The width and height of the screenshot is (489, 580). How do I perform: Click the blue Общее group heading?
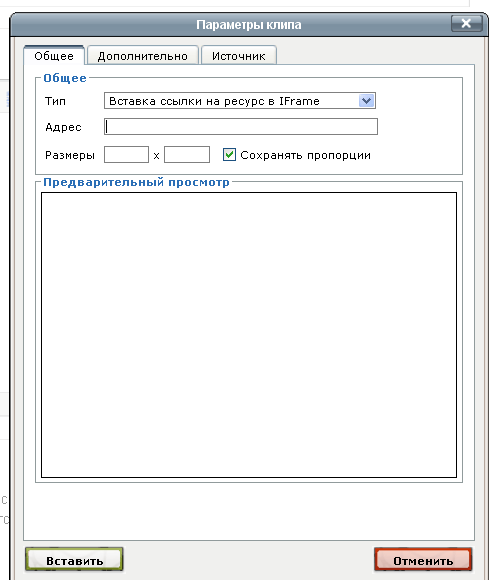pos(65,78)
